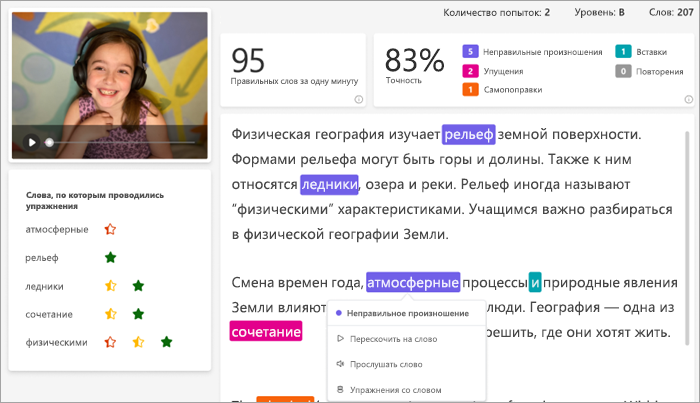Click yellow half star next to "ледники"
Viewport: 700px width, 403px height.
(110, 286)
